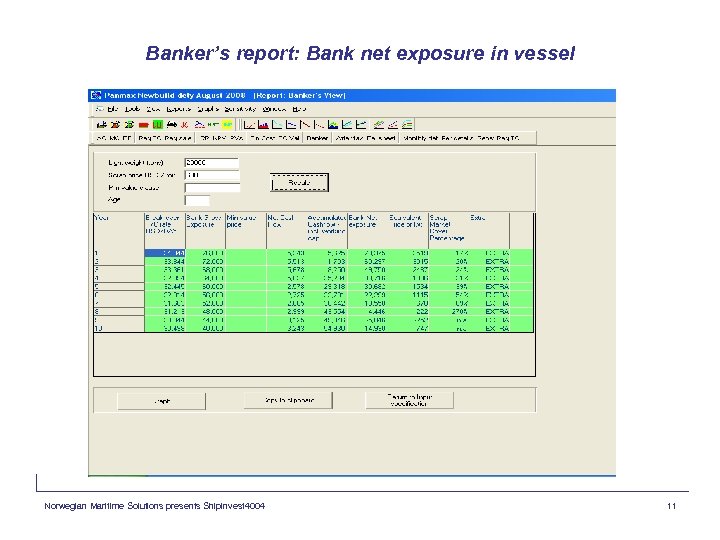Select the 270% scrap percentage cell
The width and height of the screenshot is (720, 540).
(449, 311)
